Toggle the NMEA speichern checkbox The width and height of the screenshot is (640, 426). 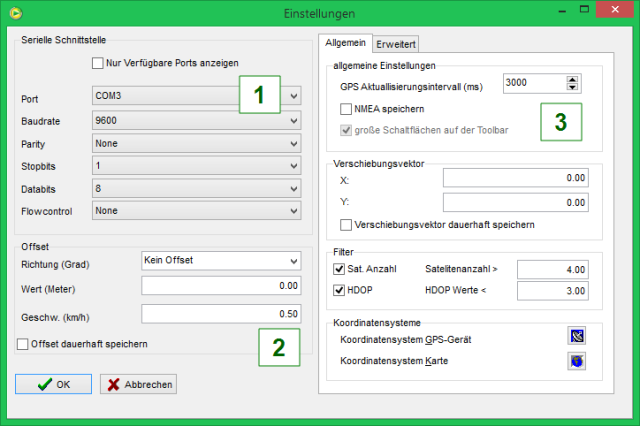[346, 108]
